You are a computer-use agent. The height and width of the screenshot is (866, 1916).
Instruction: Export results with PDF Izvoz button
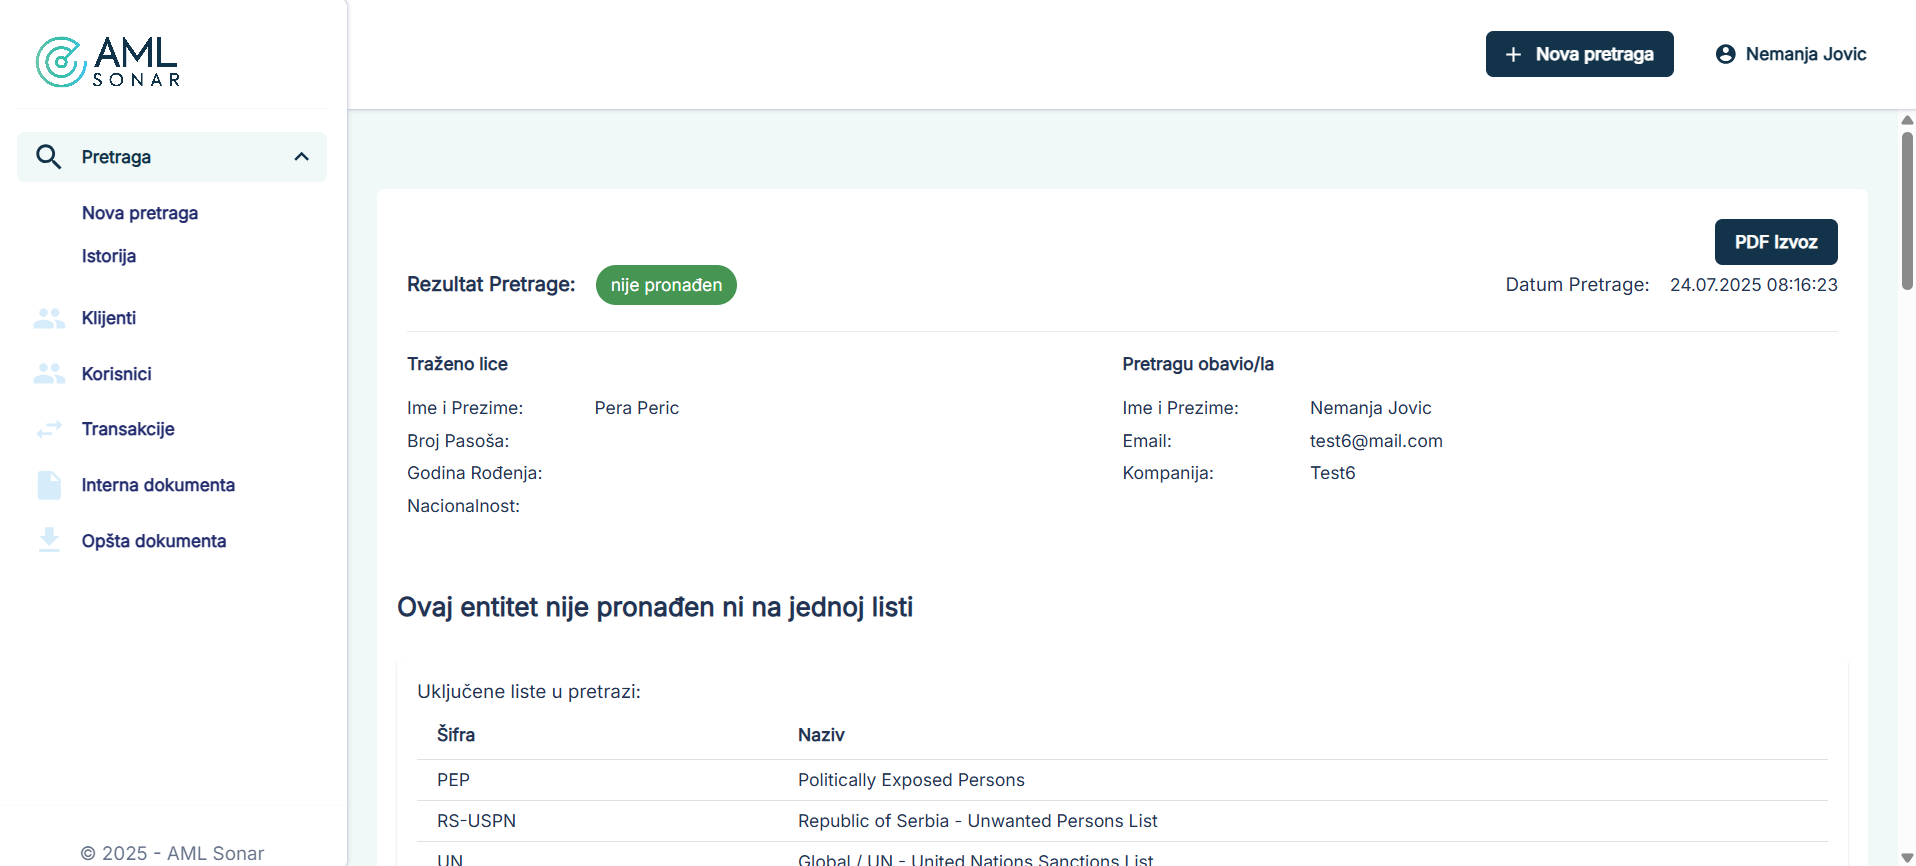tap(1775, 242)
